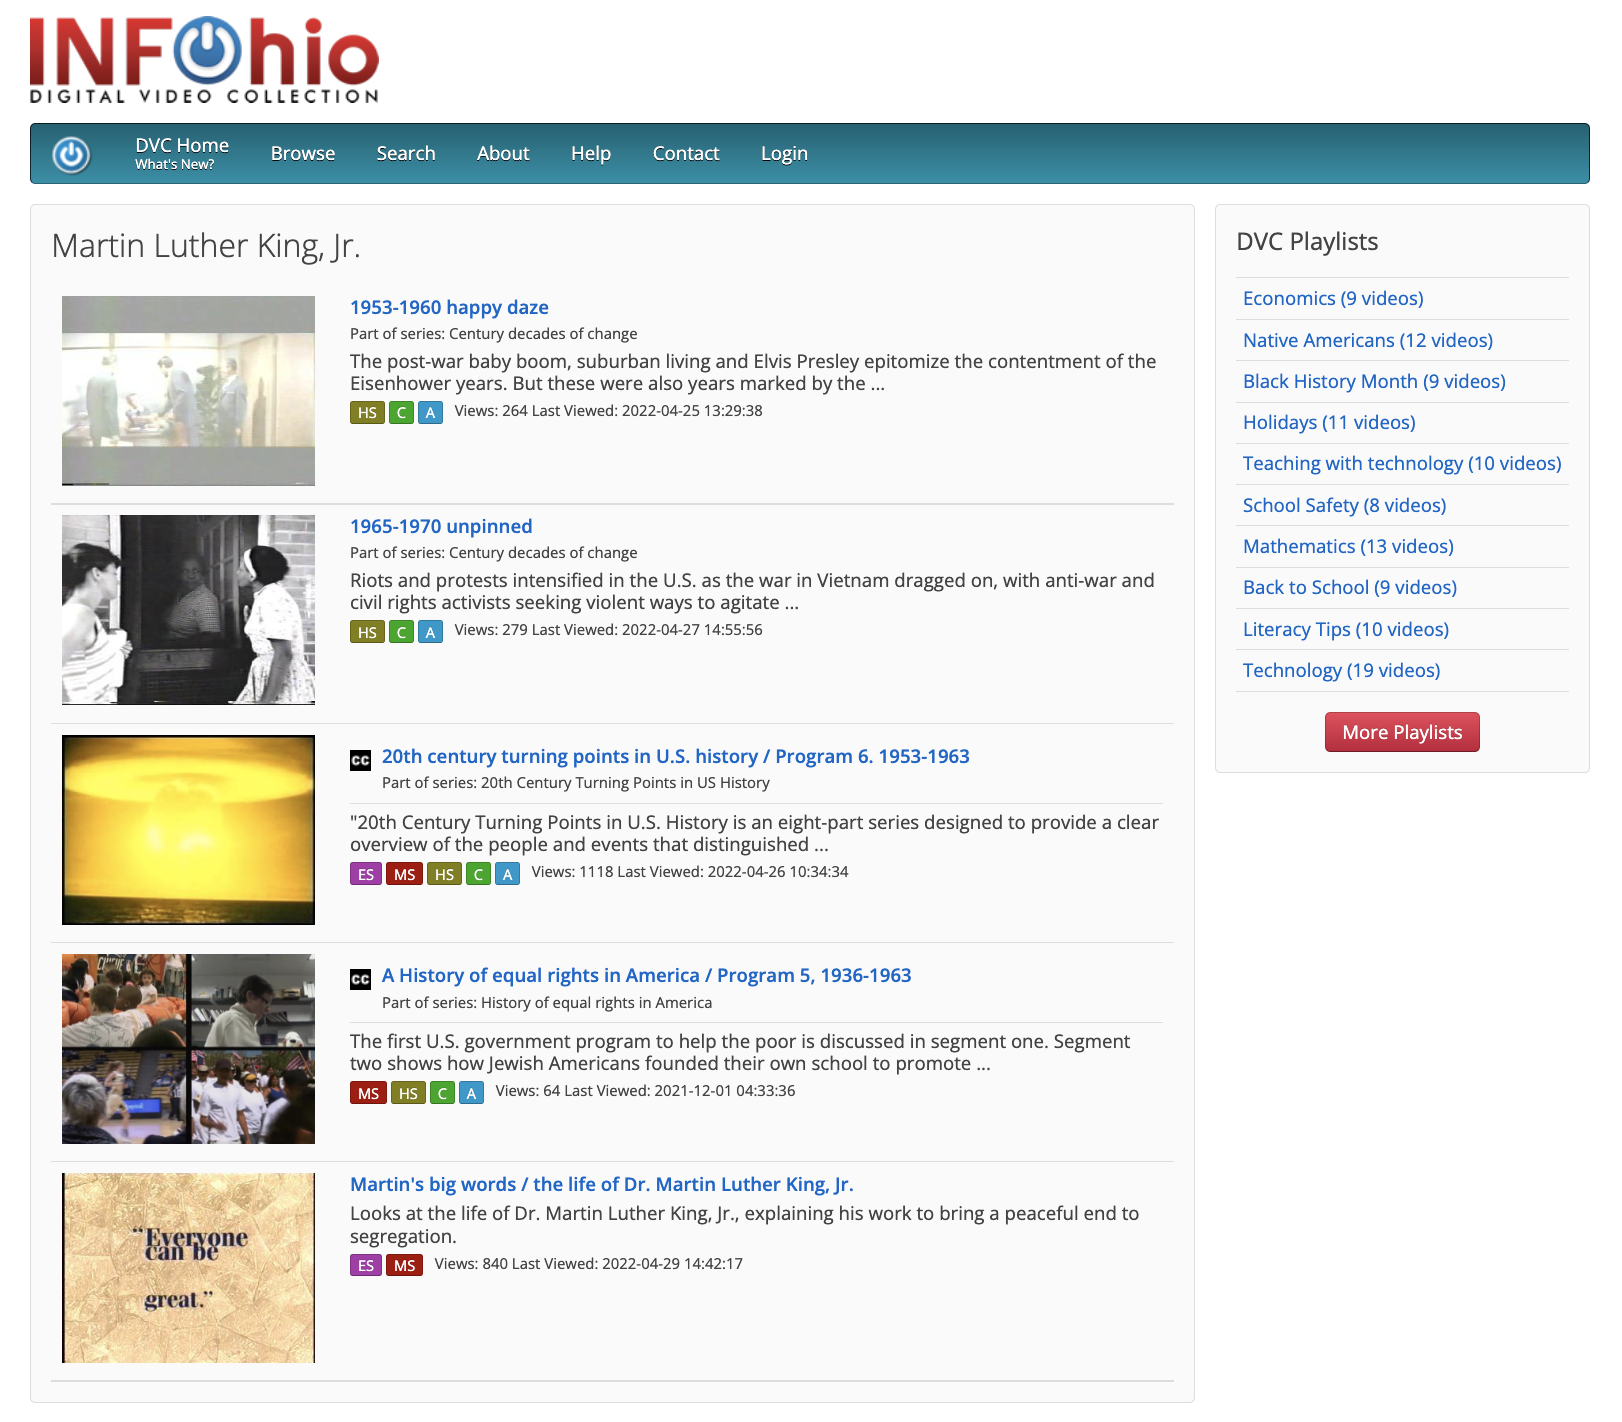
Task: Click the CC icon beside 20th century turning points
Action: pos(360,760)
